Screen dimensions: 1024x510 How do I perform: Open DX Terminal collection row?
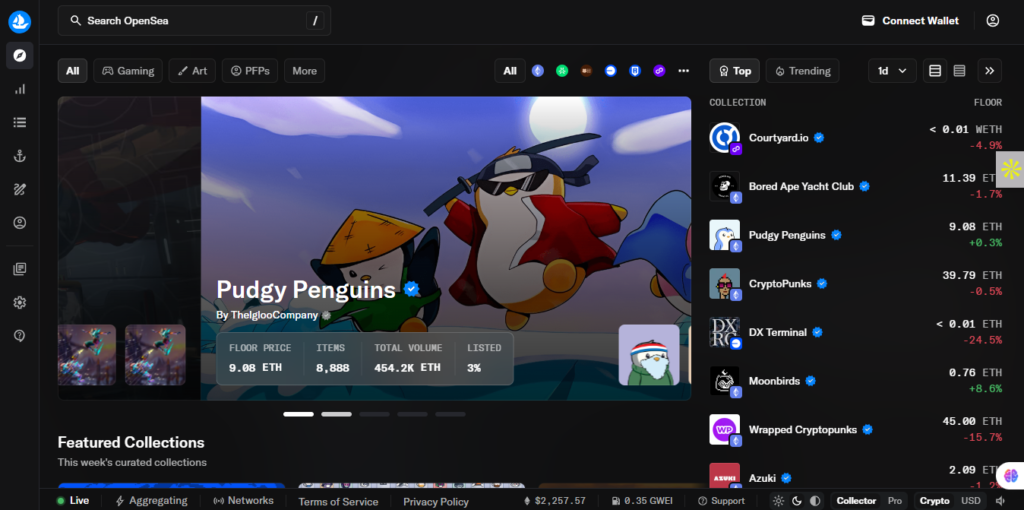(x=856, y=332)
